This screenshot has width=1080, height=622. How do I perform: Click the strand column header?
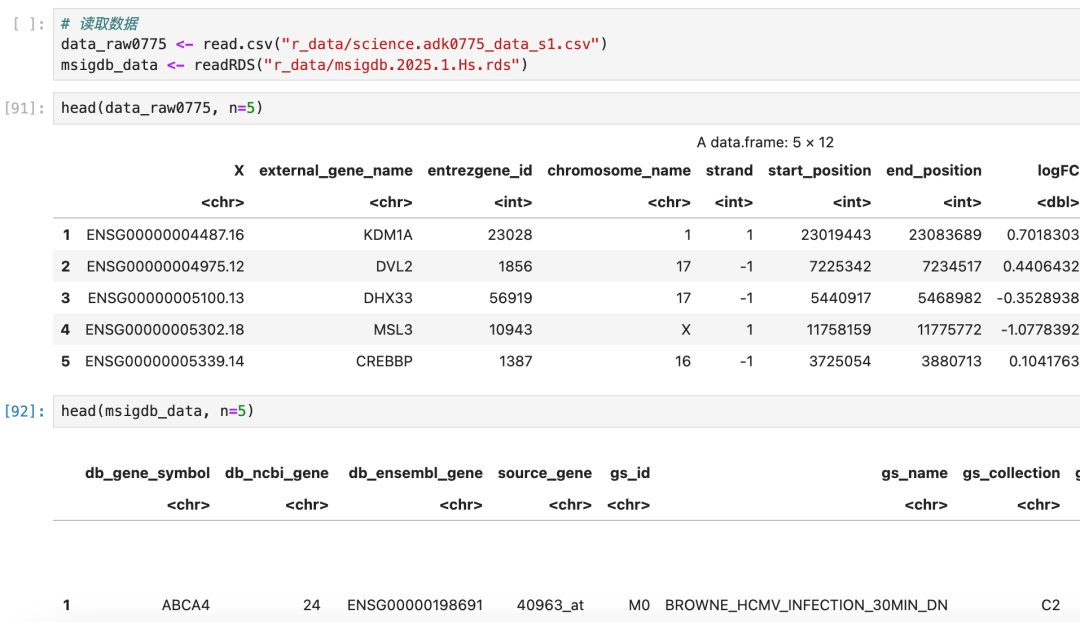click(729, 171)
